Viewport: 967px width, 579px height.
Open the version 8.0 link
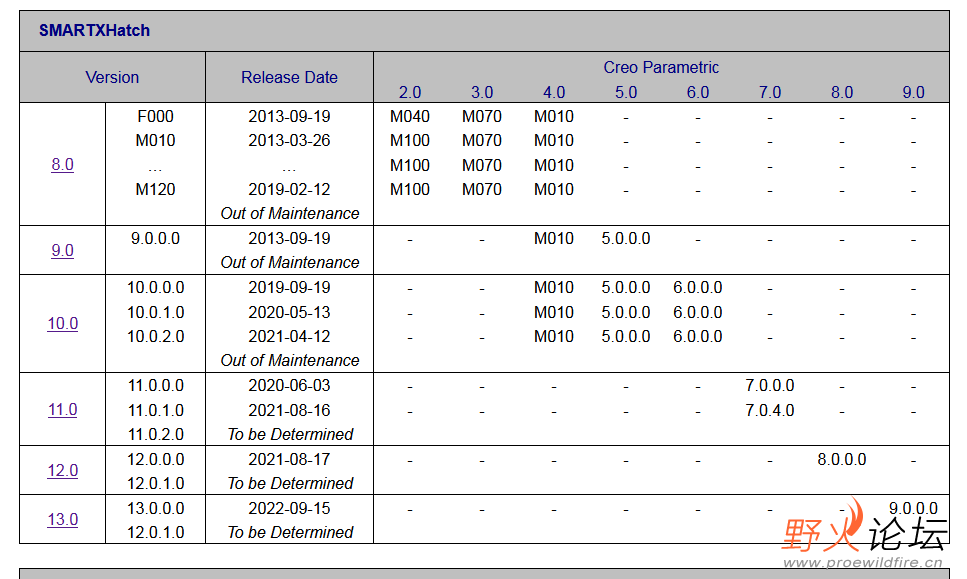tap(62, 165)
